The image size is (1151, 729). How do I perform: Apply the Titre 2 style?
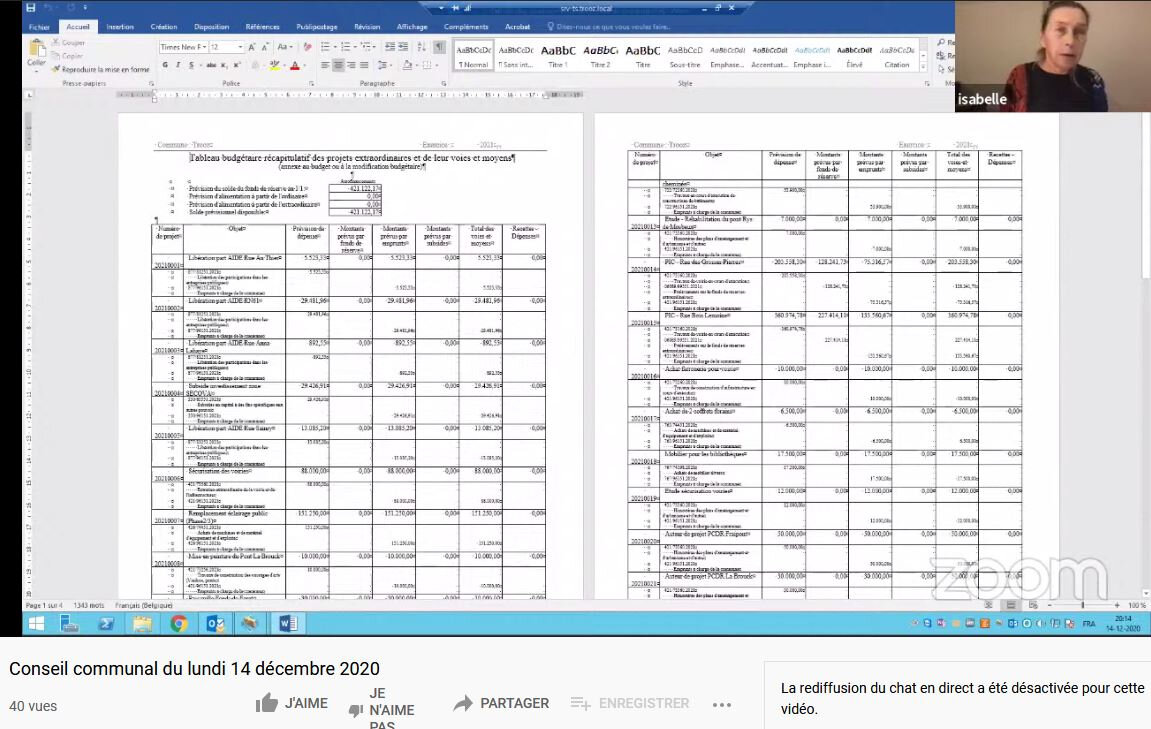coord(600,56)
